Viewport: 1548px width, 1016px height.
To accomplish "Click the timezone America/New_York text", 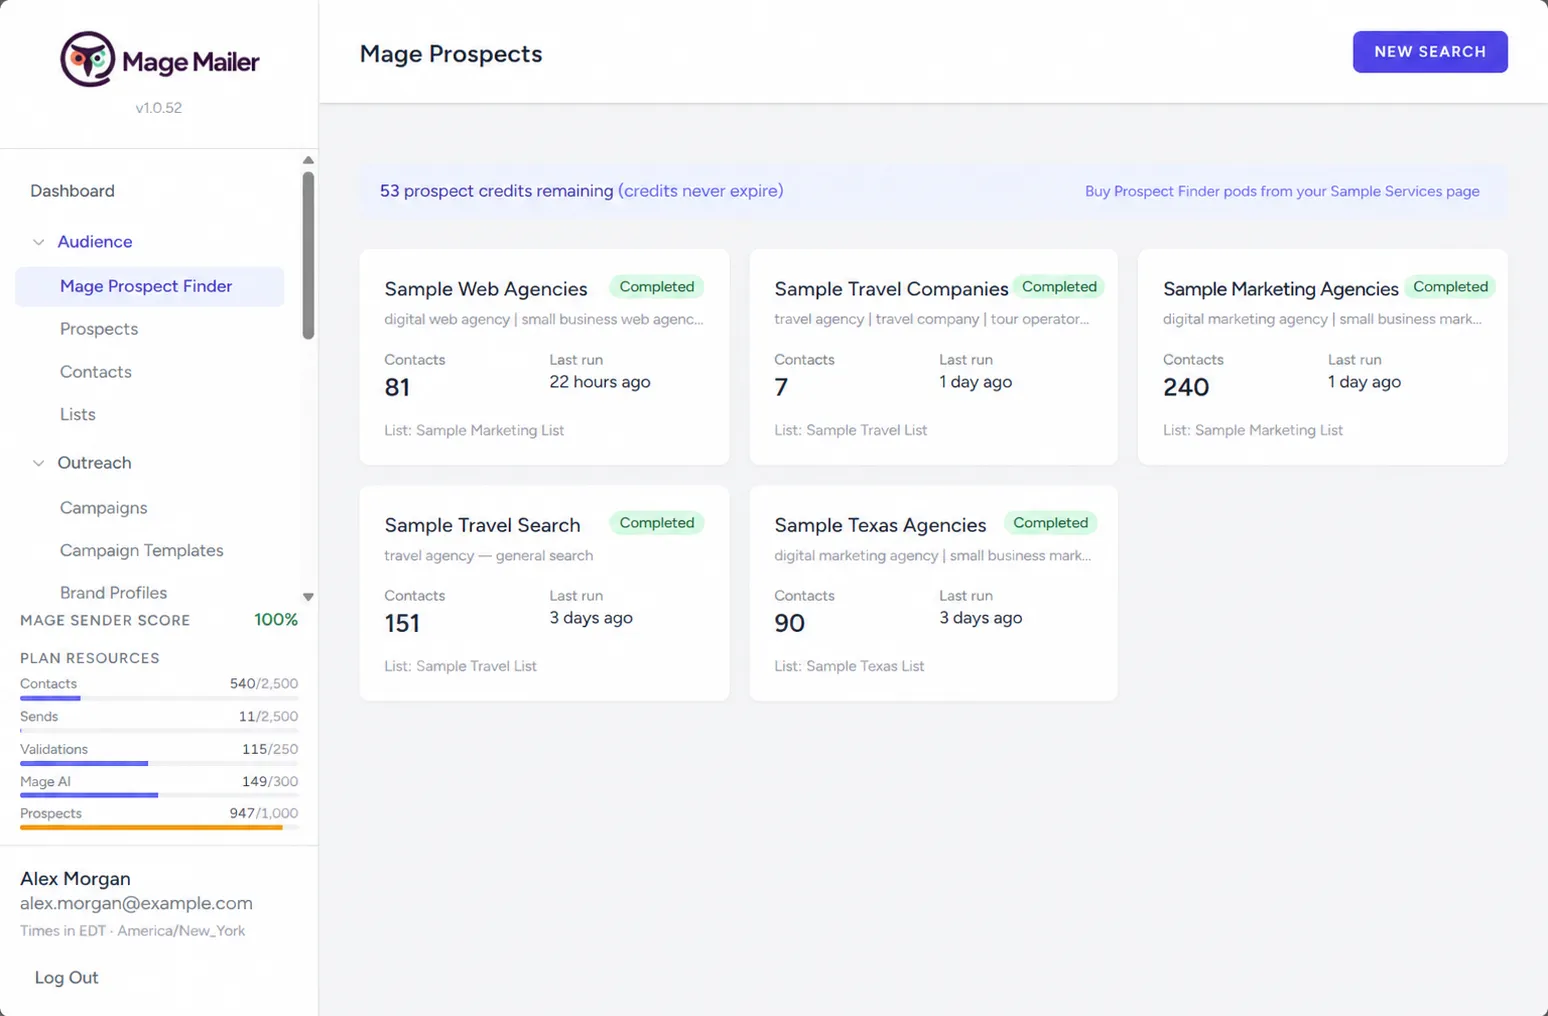I will 181,931.
